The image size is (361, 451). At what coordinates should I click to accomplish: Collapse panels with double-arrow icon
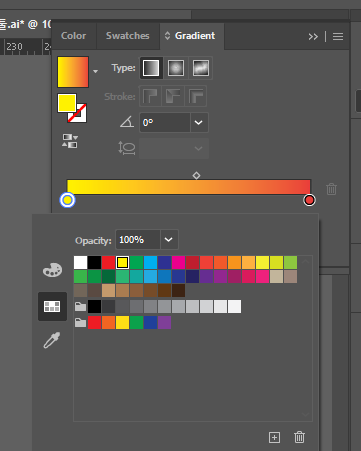(313, 36)
